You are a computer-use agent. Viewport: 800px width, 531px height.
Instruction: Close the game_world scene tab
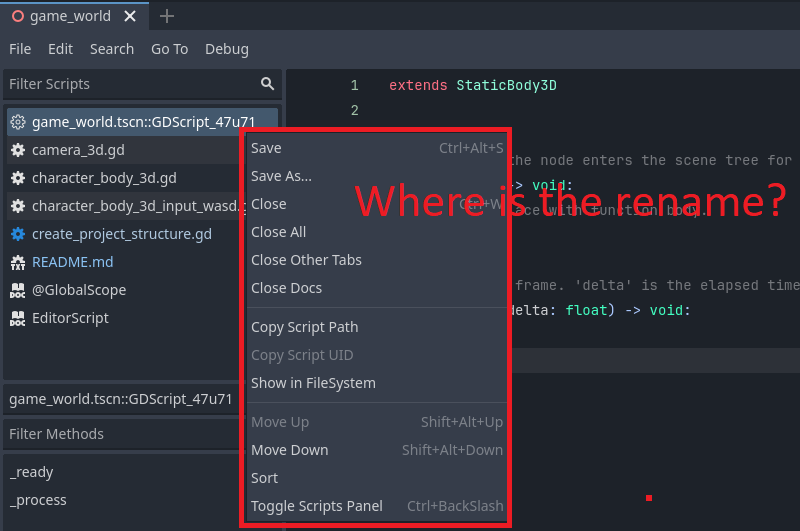(130, 16)
